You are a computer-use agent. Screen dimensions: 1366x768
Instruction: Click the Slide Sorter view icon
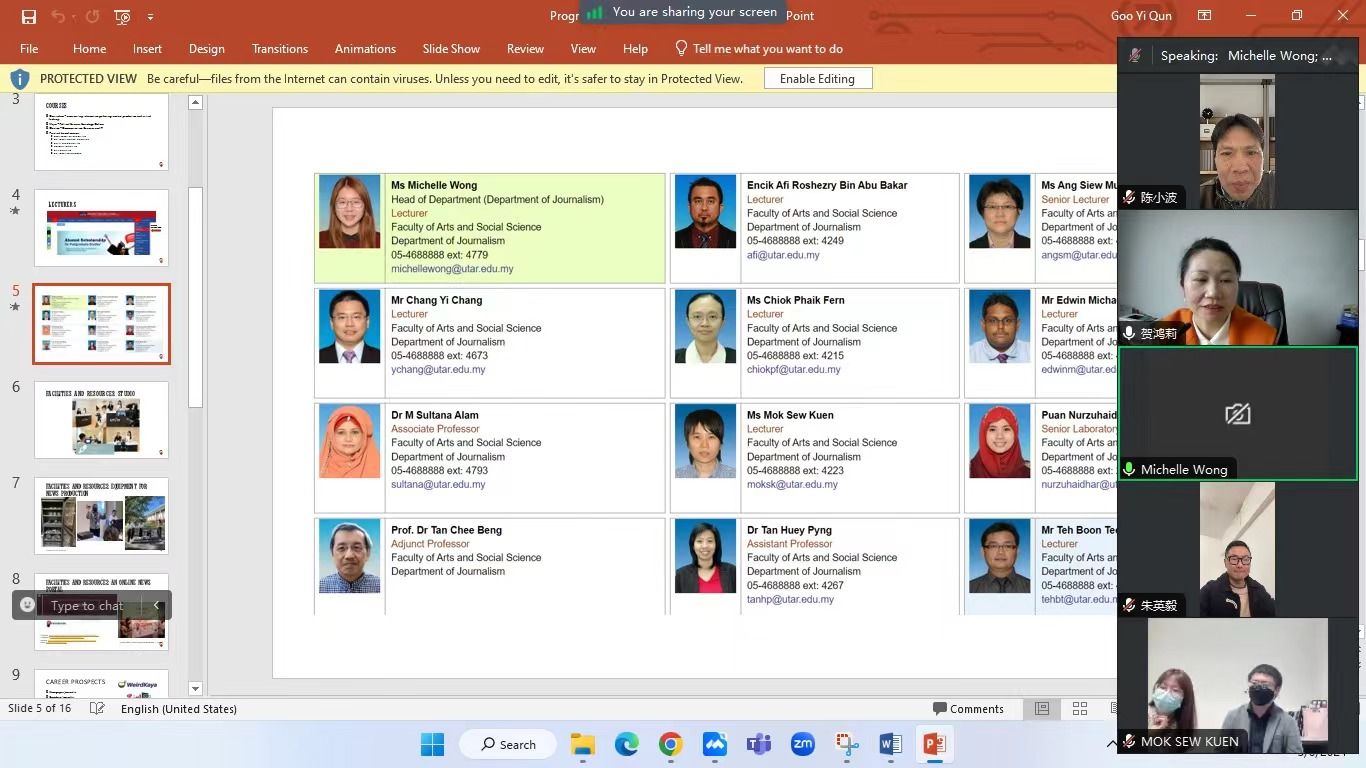point(1080,709)
